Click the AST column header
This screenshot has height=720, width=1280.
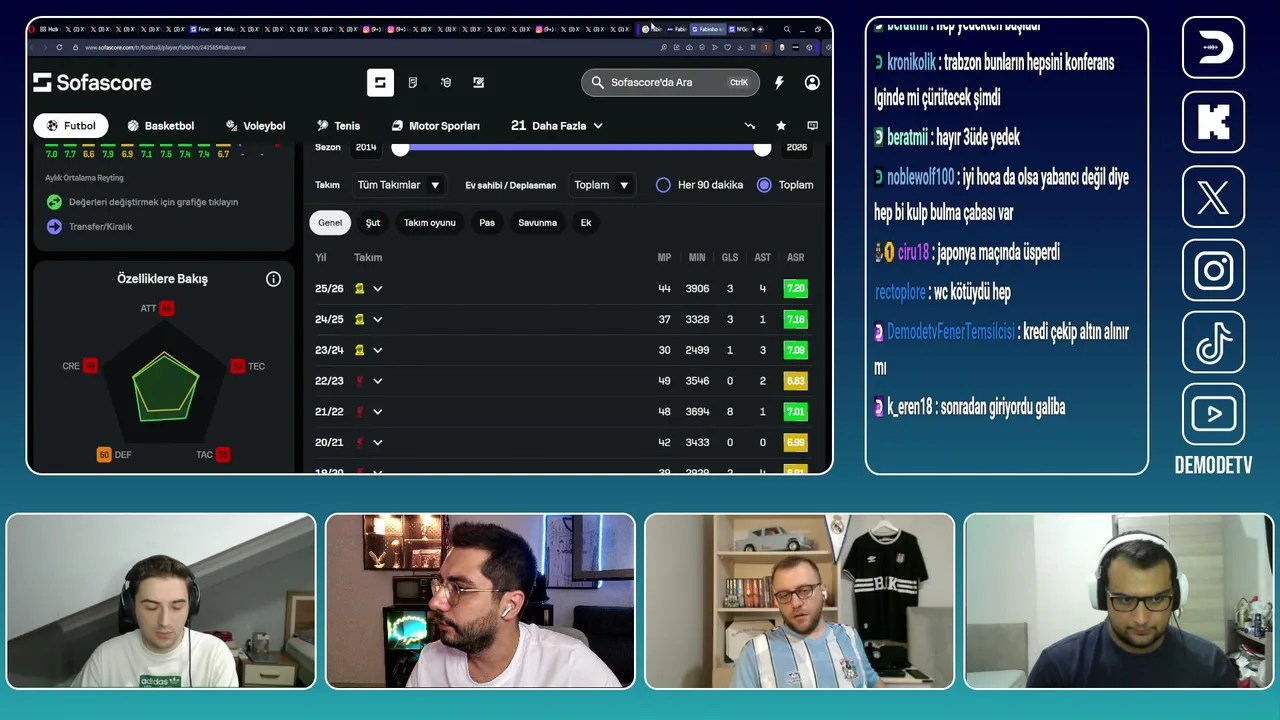(x=763, y=258)
